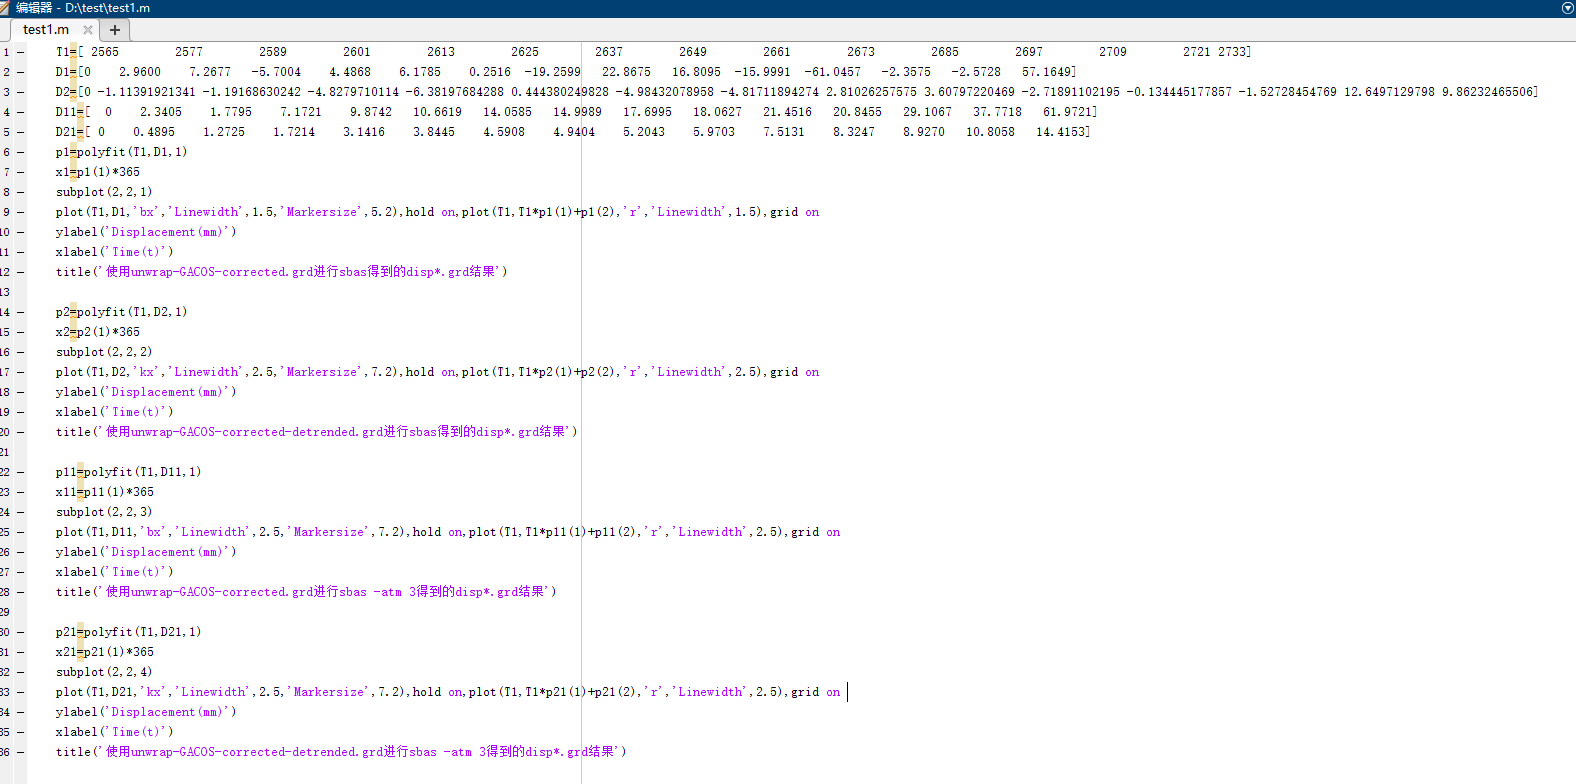Toggle breakpoint on the x11=p11(1)*365 line
Image resolution: width=1576 pixels, height=784 pixels.
tap(20, 492)
